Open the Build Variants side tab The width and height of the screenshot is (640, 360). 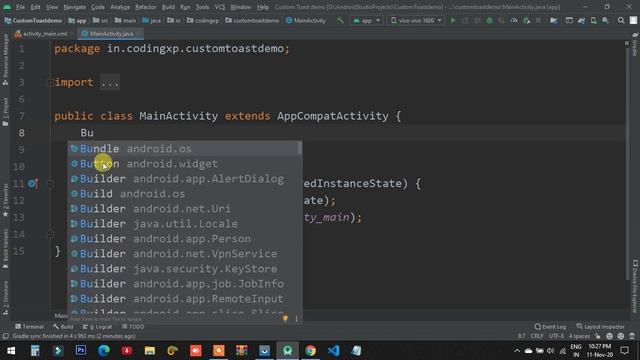5,248
